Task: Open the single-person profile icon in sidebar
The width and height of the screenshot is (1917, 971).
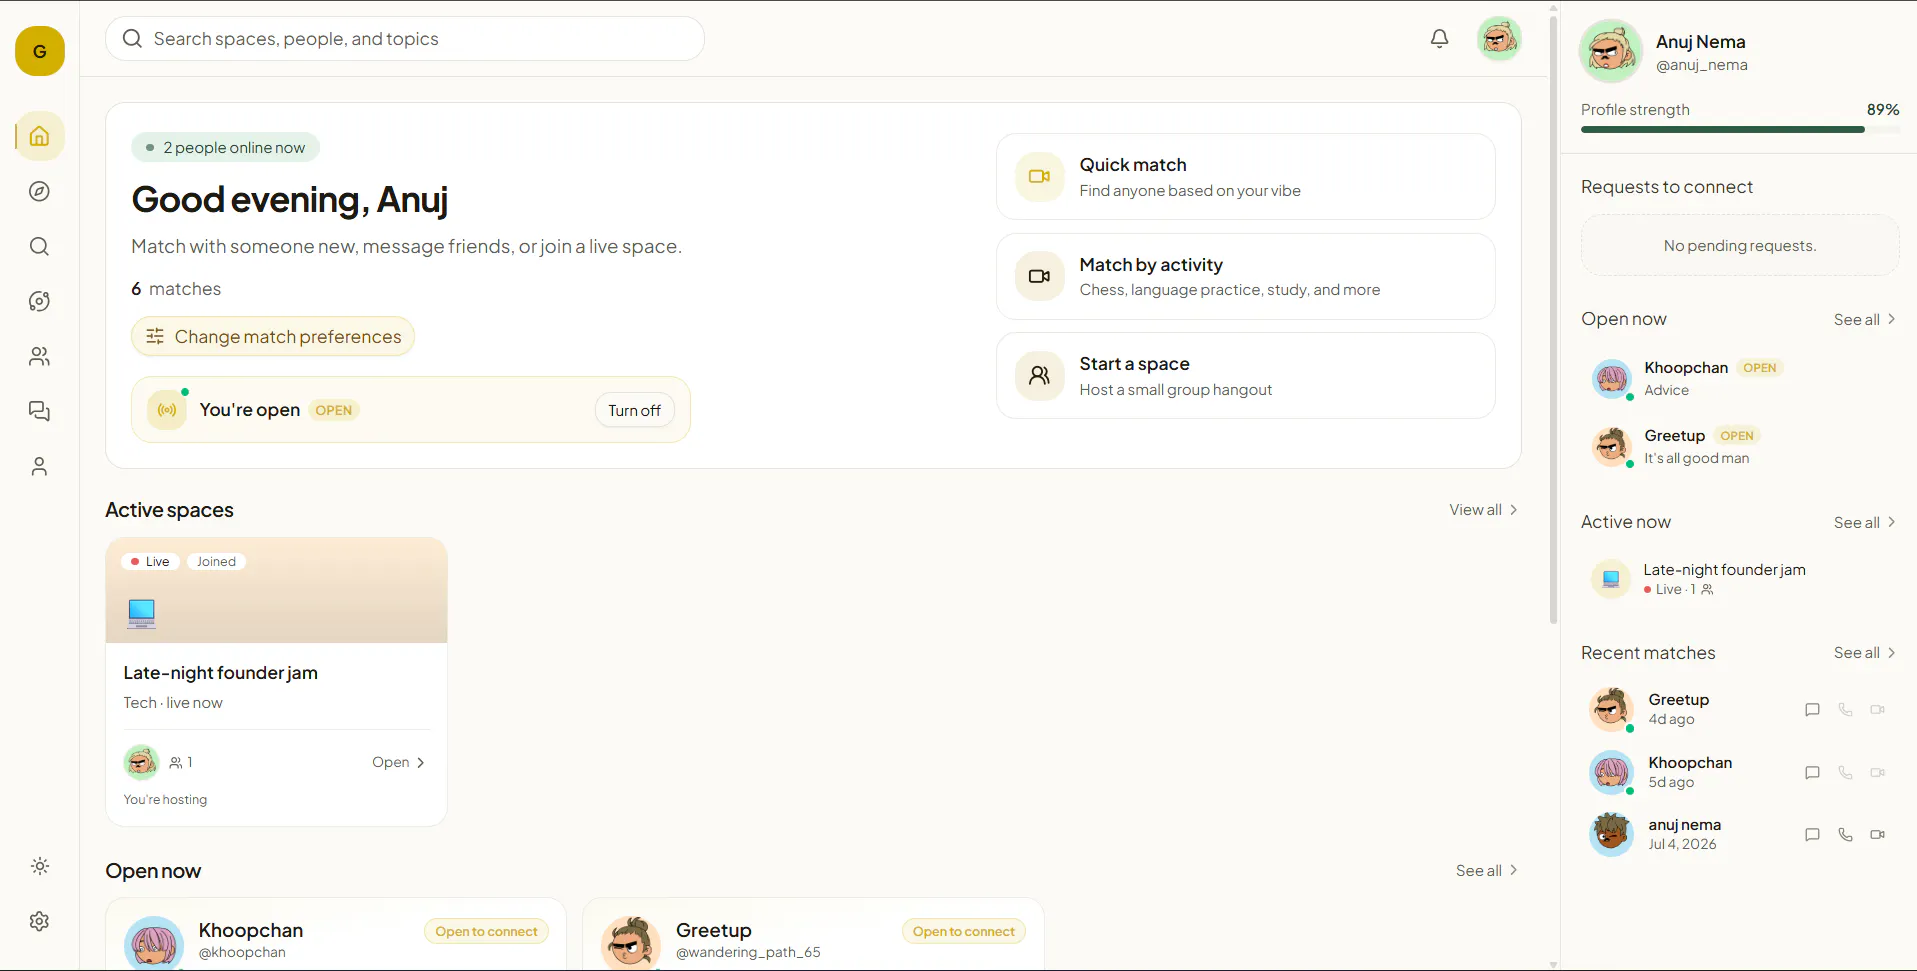Action: click(39, 466)
